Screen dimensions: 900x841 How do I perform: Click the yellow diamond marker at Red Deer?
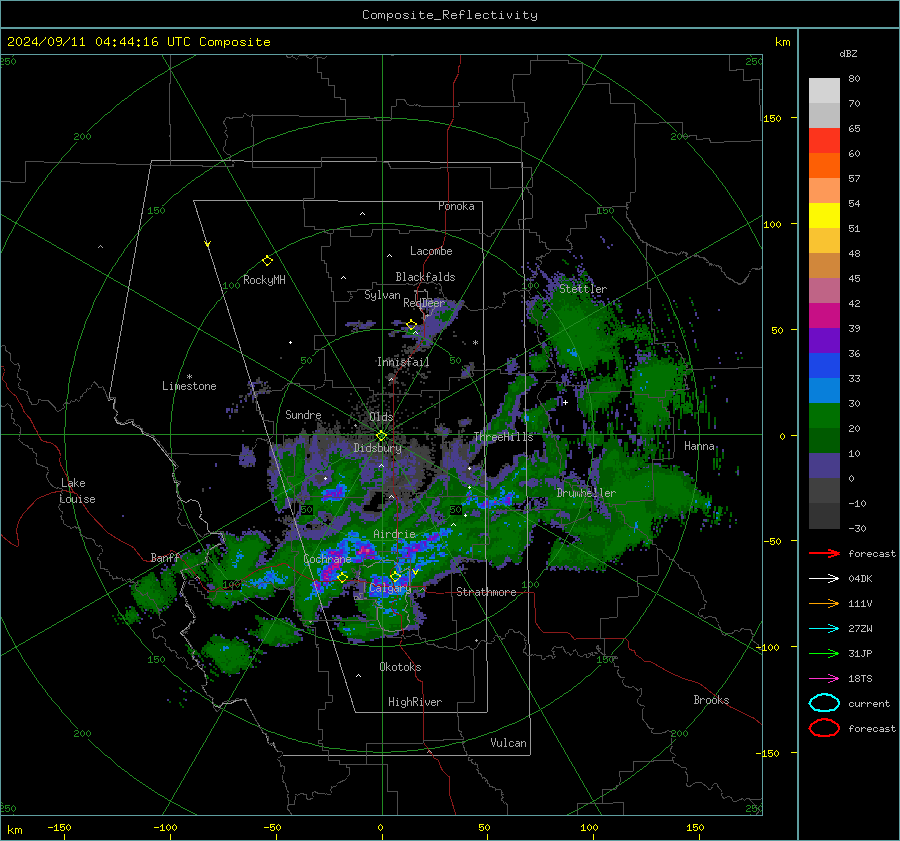(412, 325)
